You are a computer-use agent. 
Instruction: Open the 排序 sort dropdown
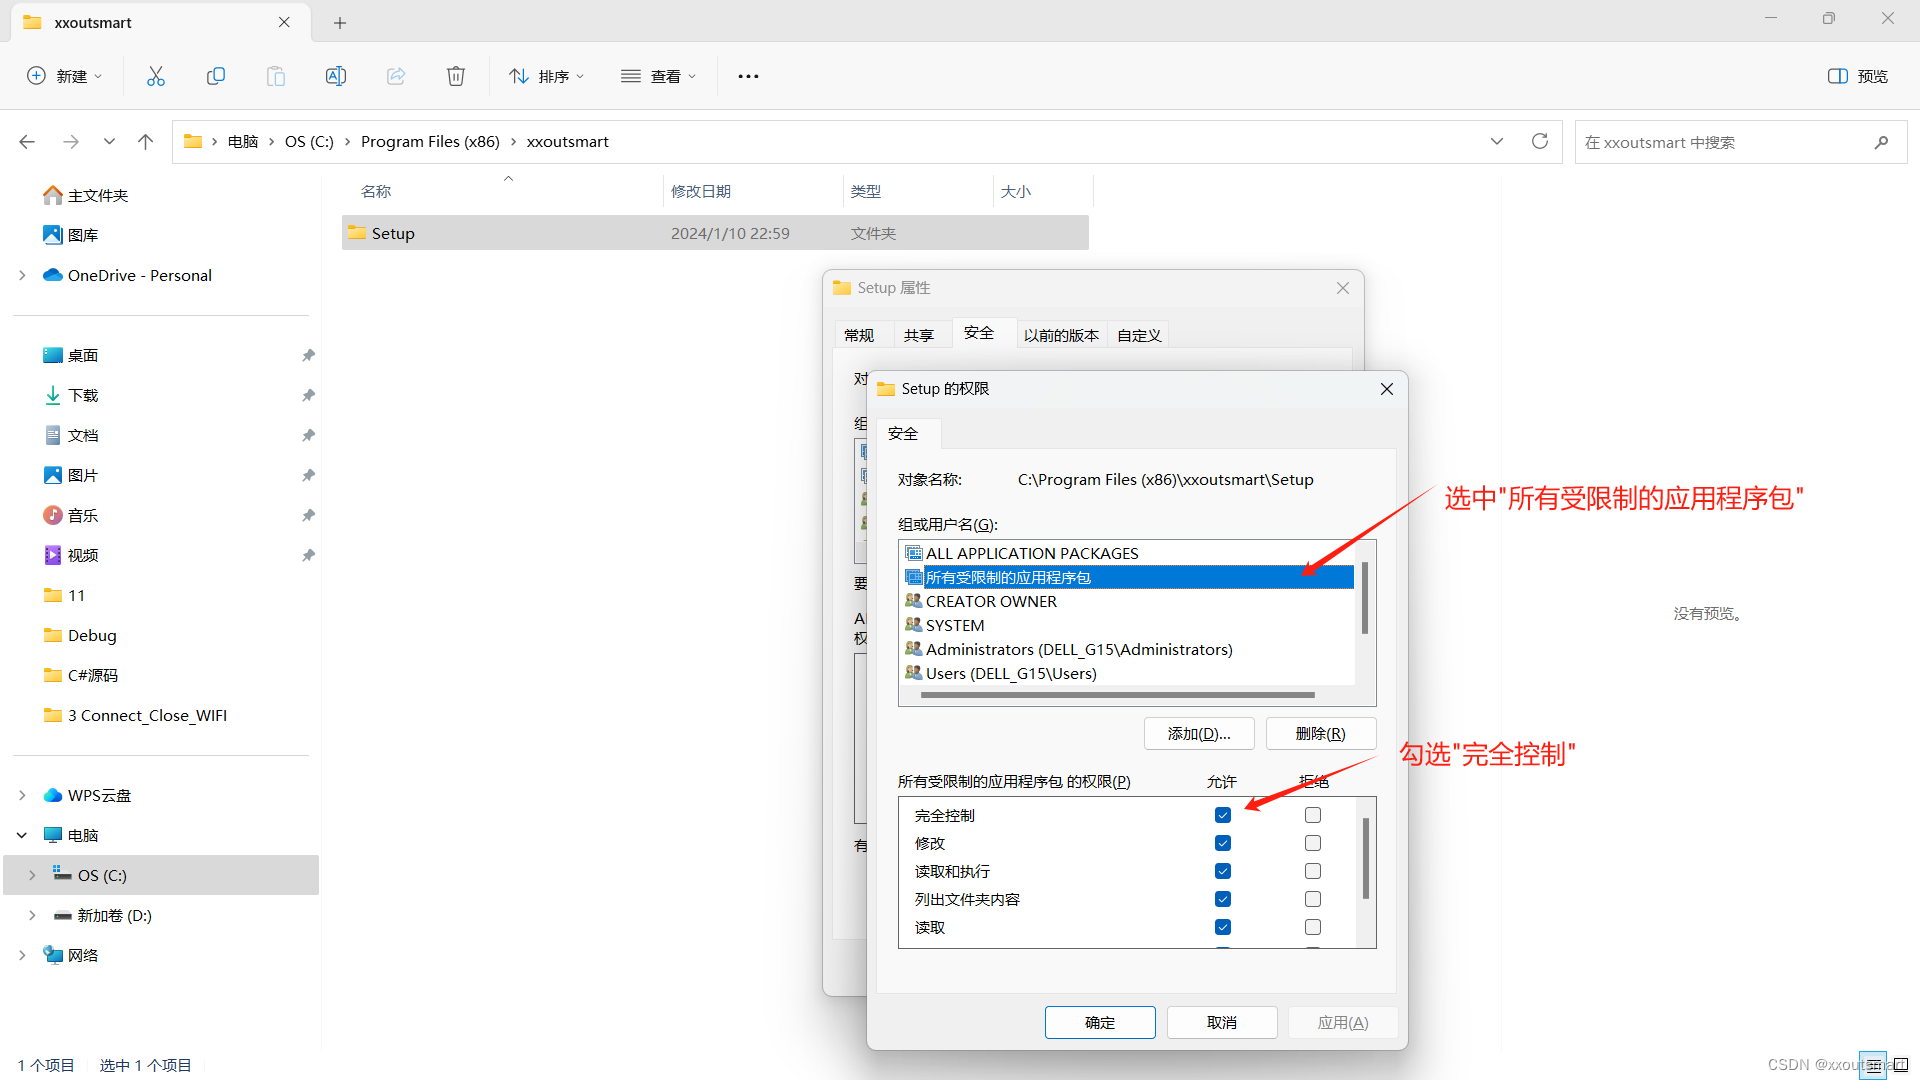pos(546,75)
